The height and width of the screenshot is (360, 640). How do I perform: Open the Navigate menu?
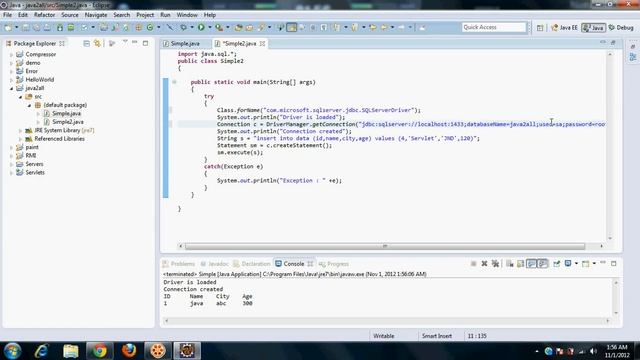(96, 15)
